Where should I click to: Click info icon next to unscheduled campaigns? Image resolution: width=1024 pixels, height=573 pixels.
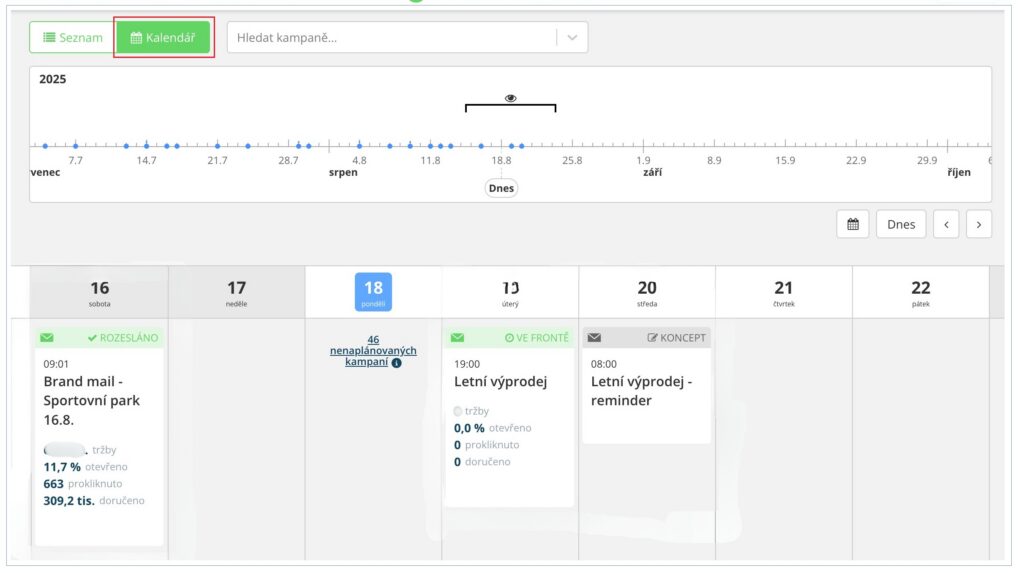click(397, 363)
